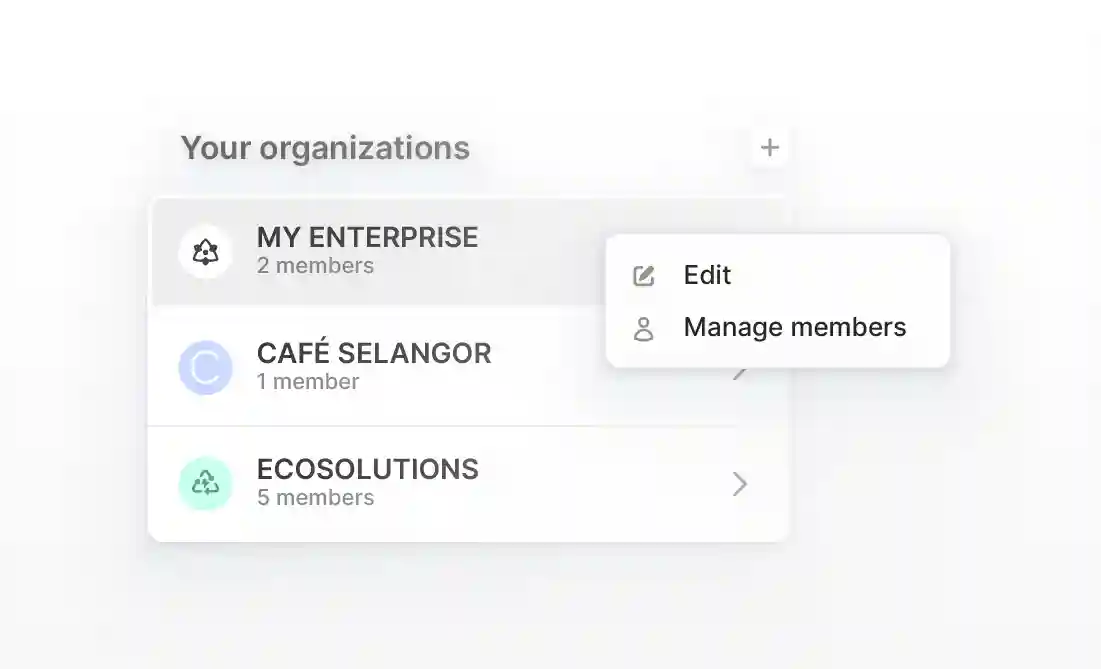Click the "2 members" text under MY ENTERPRISE
The width and height of the screenshot is (1101, 669).
click(x=315, y=266)
